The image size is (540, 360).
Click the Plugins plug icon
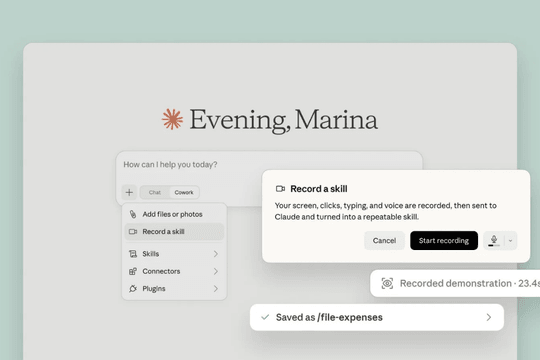[133, 288]
